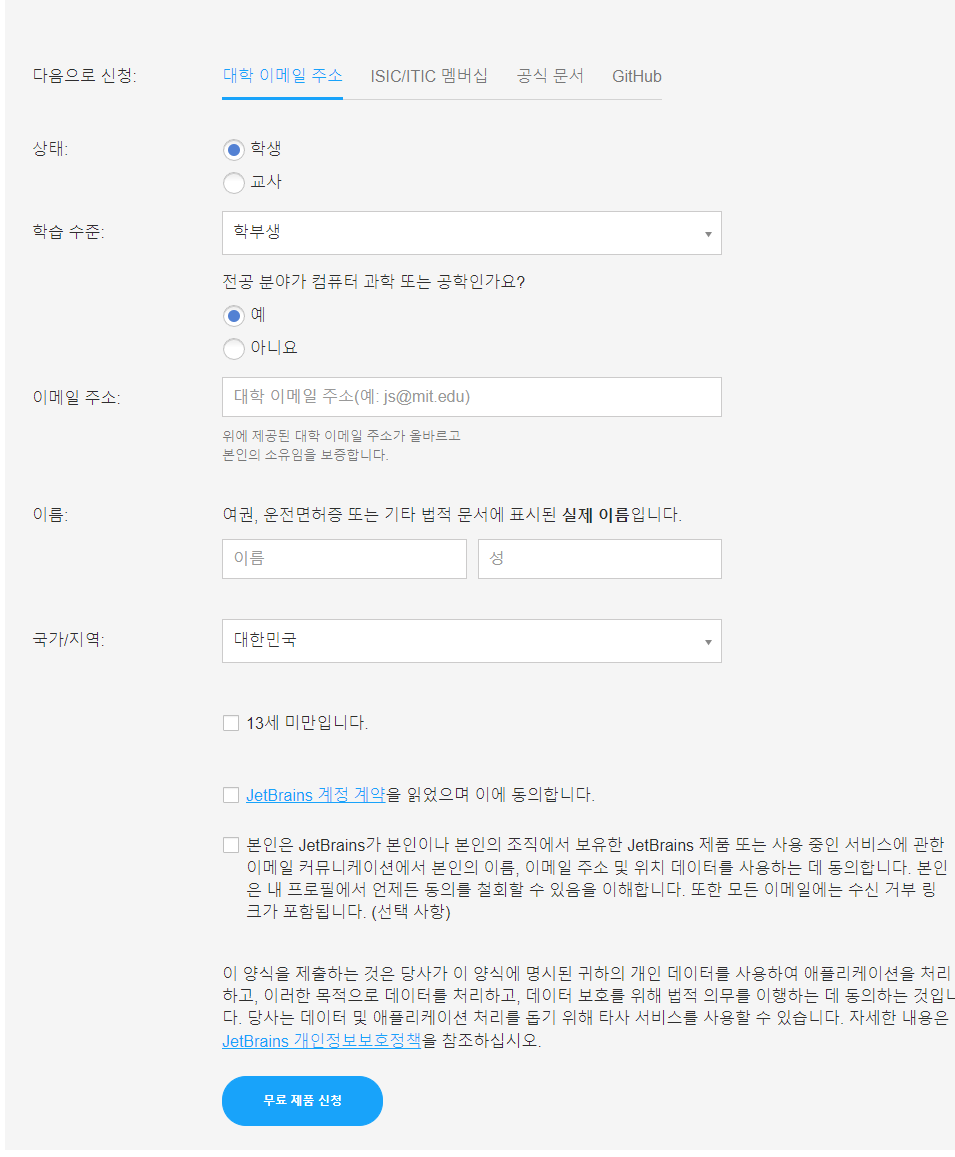Click the 대한민국 dropdown arrow
The height and width of the screenshot is (1157, 955).
click(x=708, y=642)
